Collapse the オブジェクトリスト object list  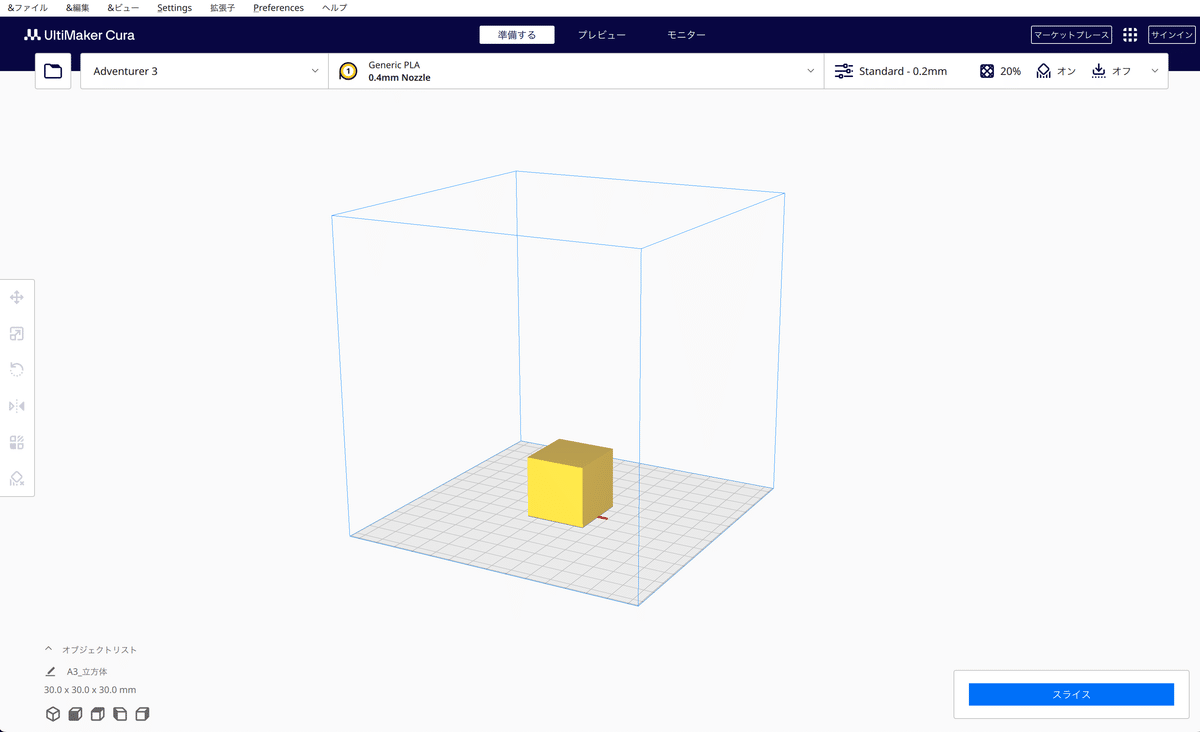coord(49,650)
